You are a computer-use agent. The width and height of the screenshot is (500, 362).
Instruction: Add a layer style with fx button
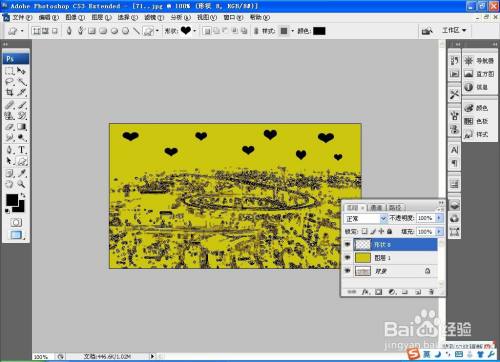click(x=365, y=292)
